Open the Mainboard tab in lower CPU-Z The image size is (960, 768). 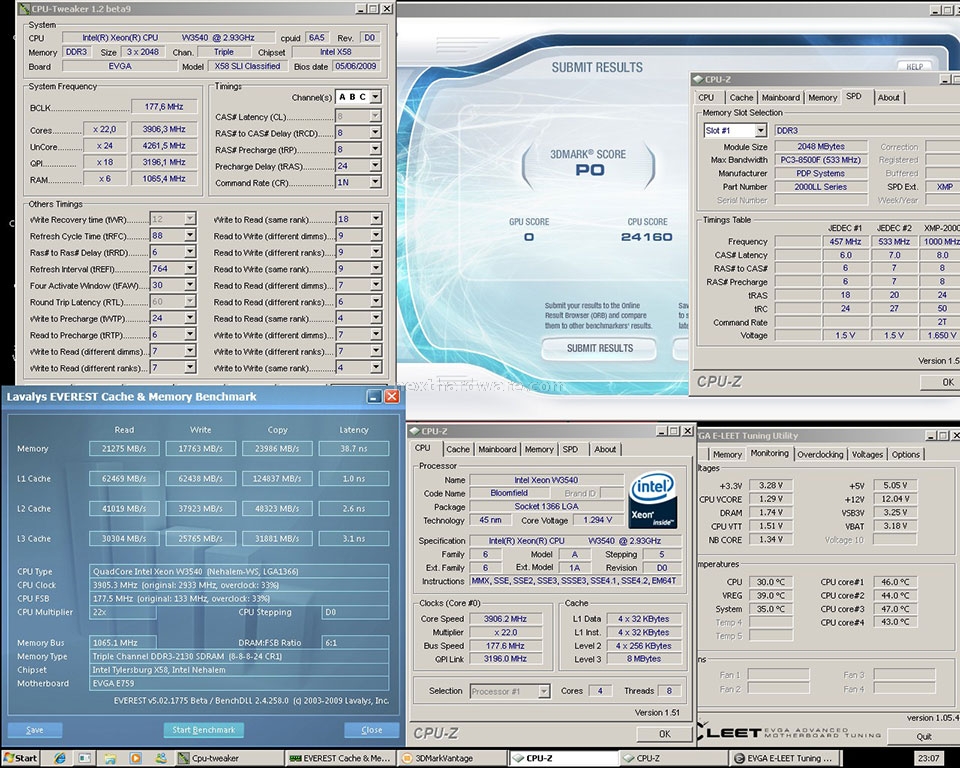[497, 449]
